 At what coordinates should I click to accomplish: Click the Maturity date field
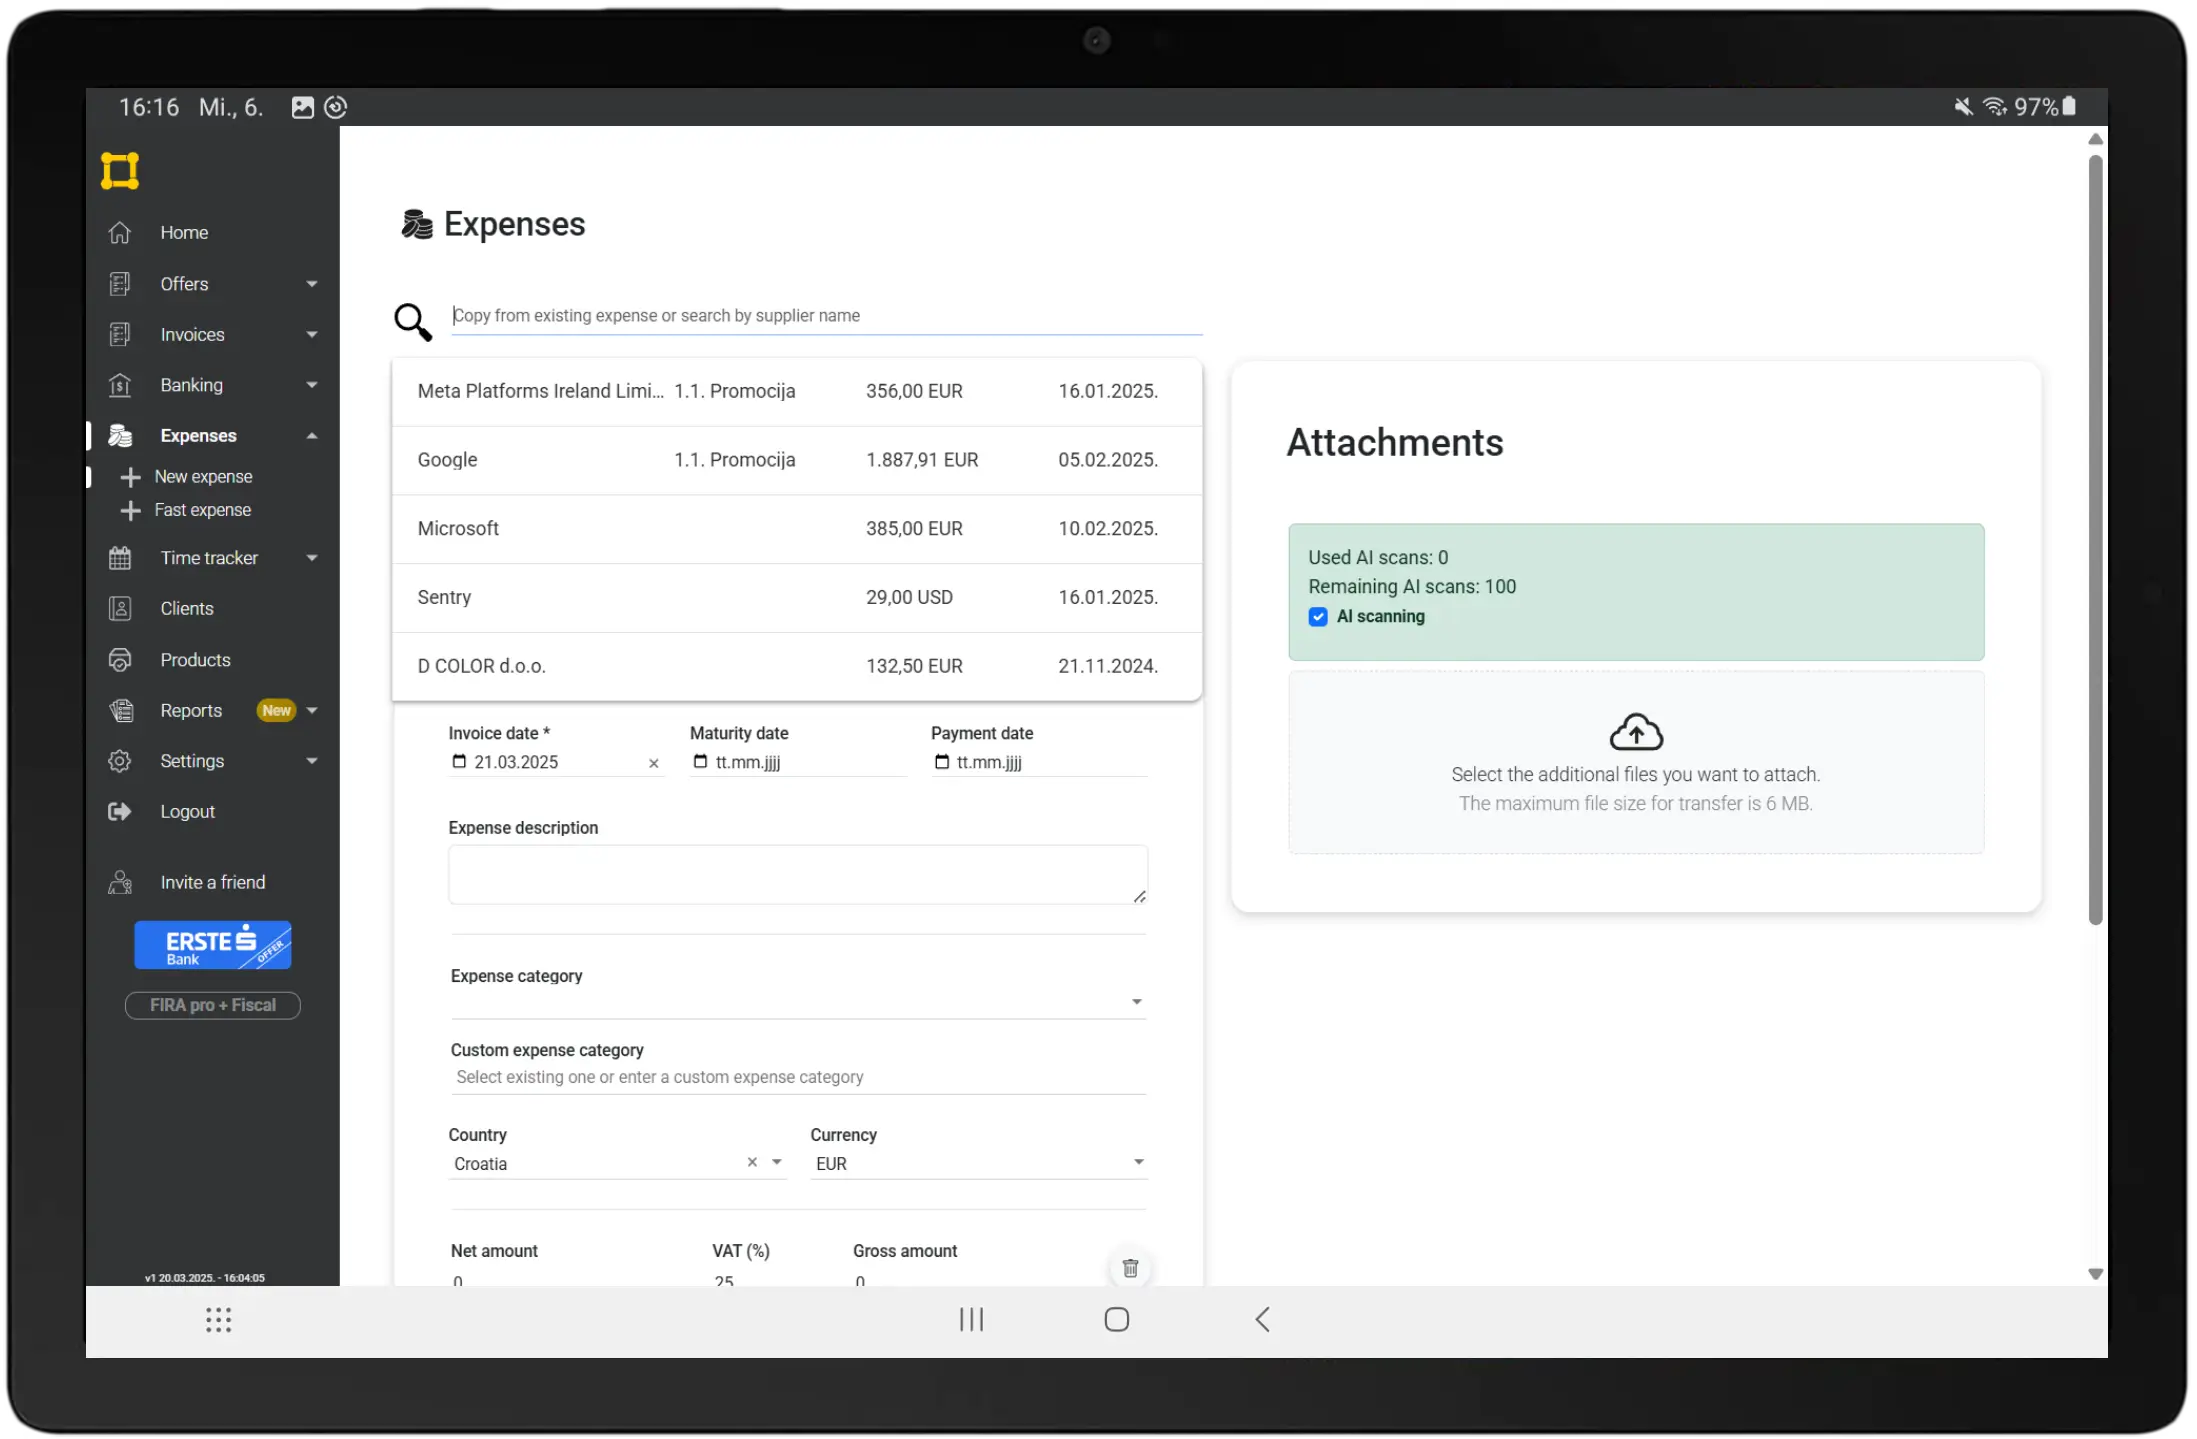pyautogui.click(x=798, y=762)
